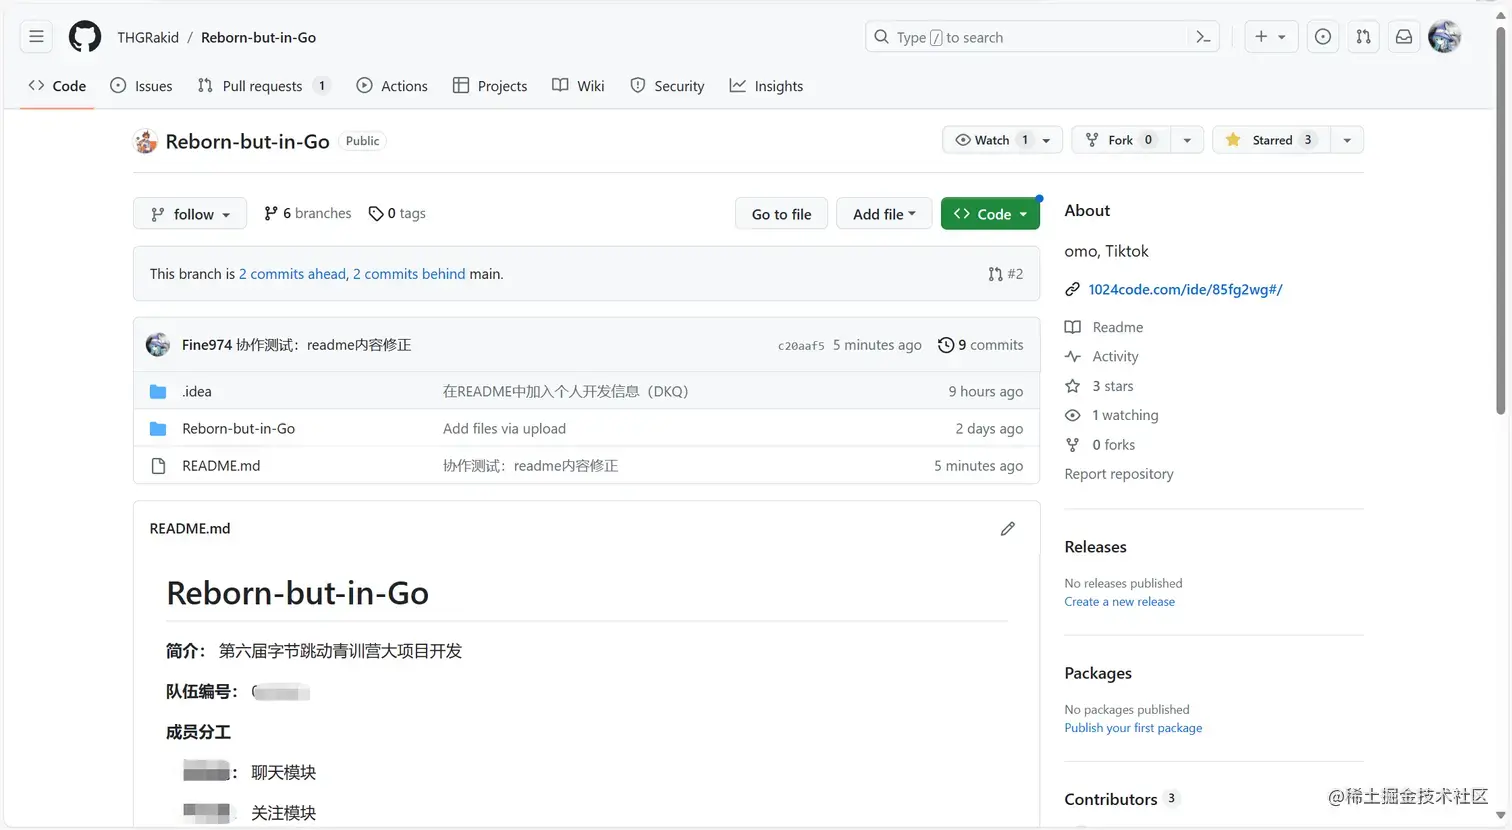Image resolution: width=1512 pixels, height=830 pixels.
Task: View the 6 branches link
Action: [308, 213]
